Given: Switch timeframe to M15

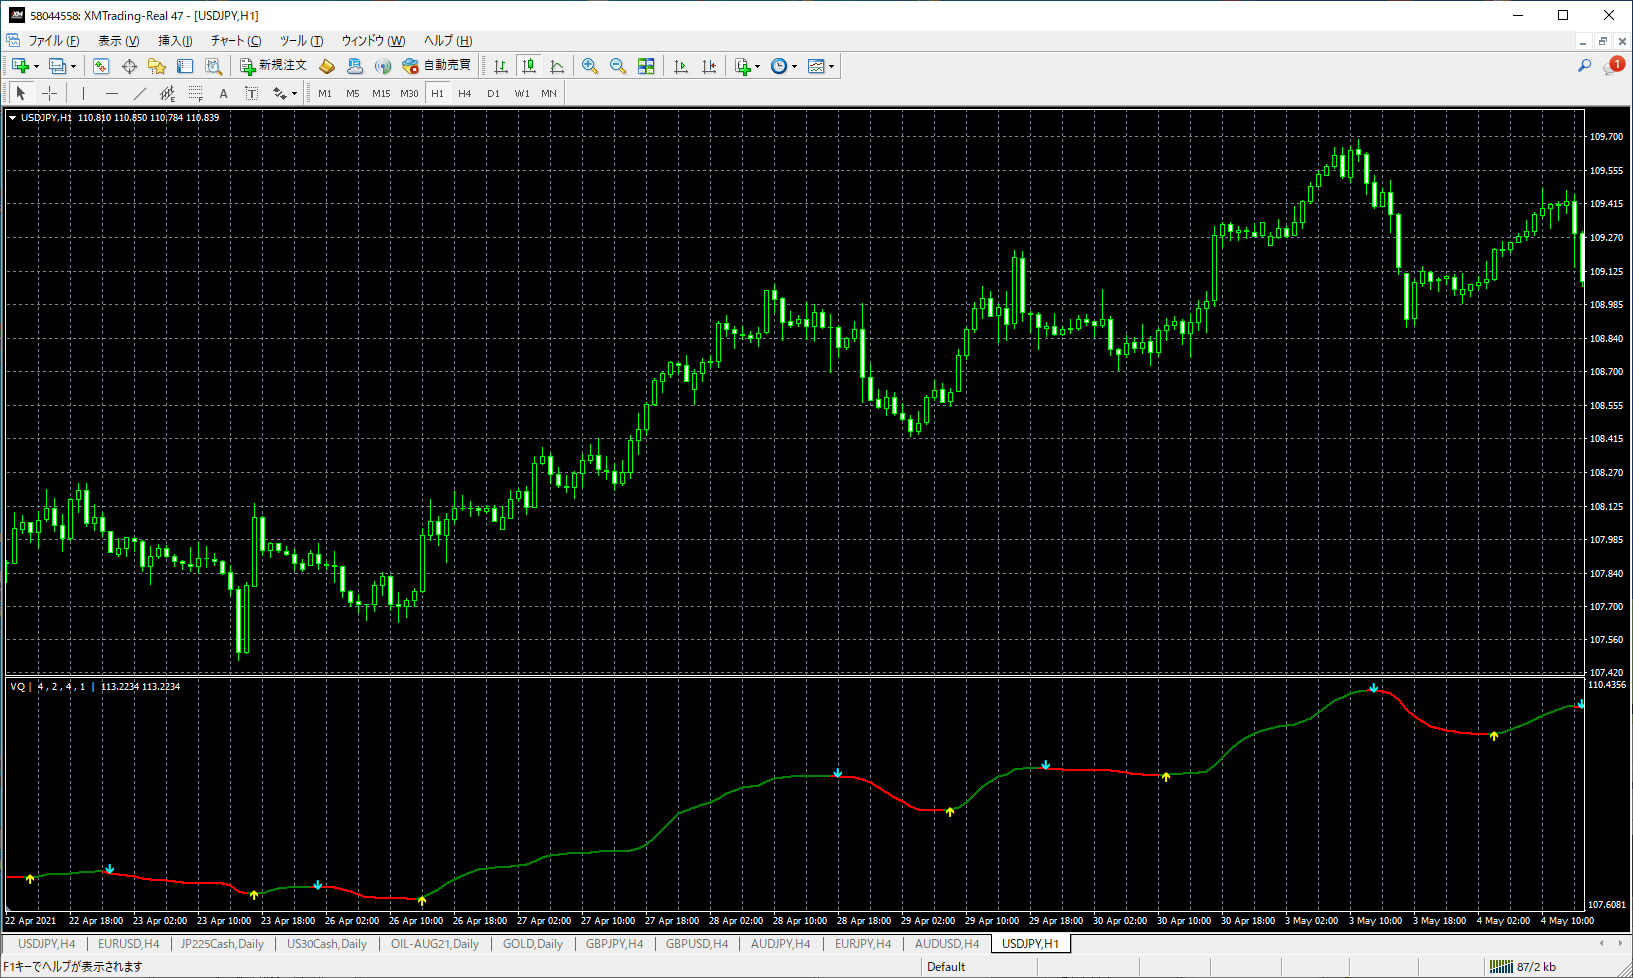Looking at the screenshot, I should [381, 93].
